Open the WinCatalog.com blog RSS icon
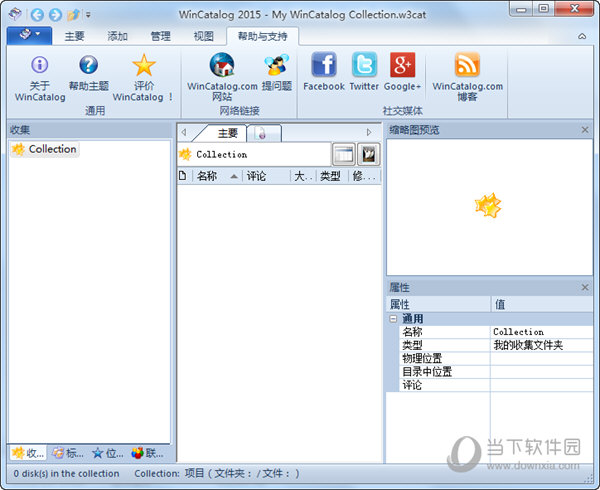 467,65
